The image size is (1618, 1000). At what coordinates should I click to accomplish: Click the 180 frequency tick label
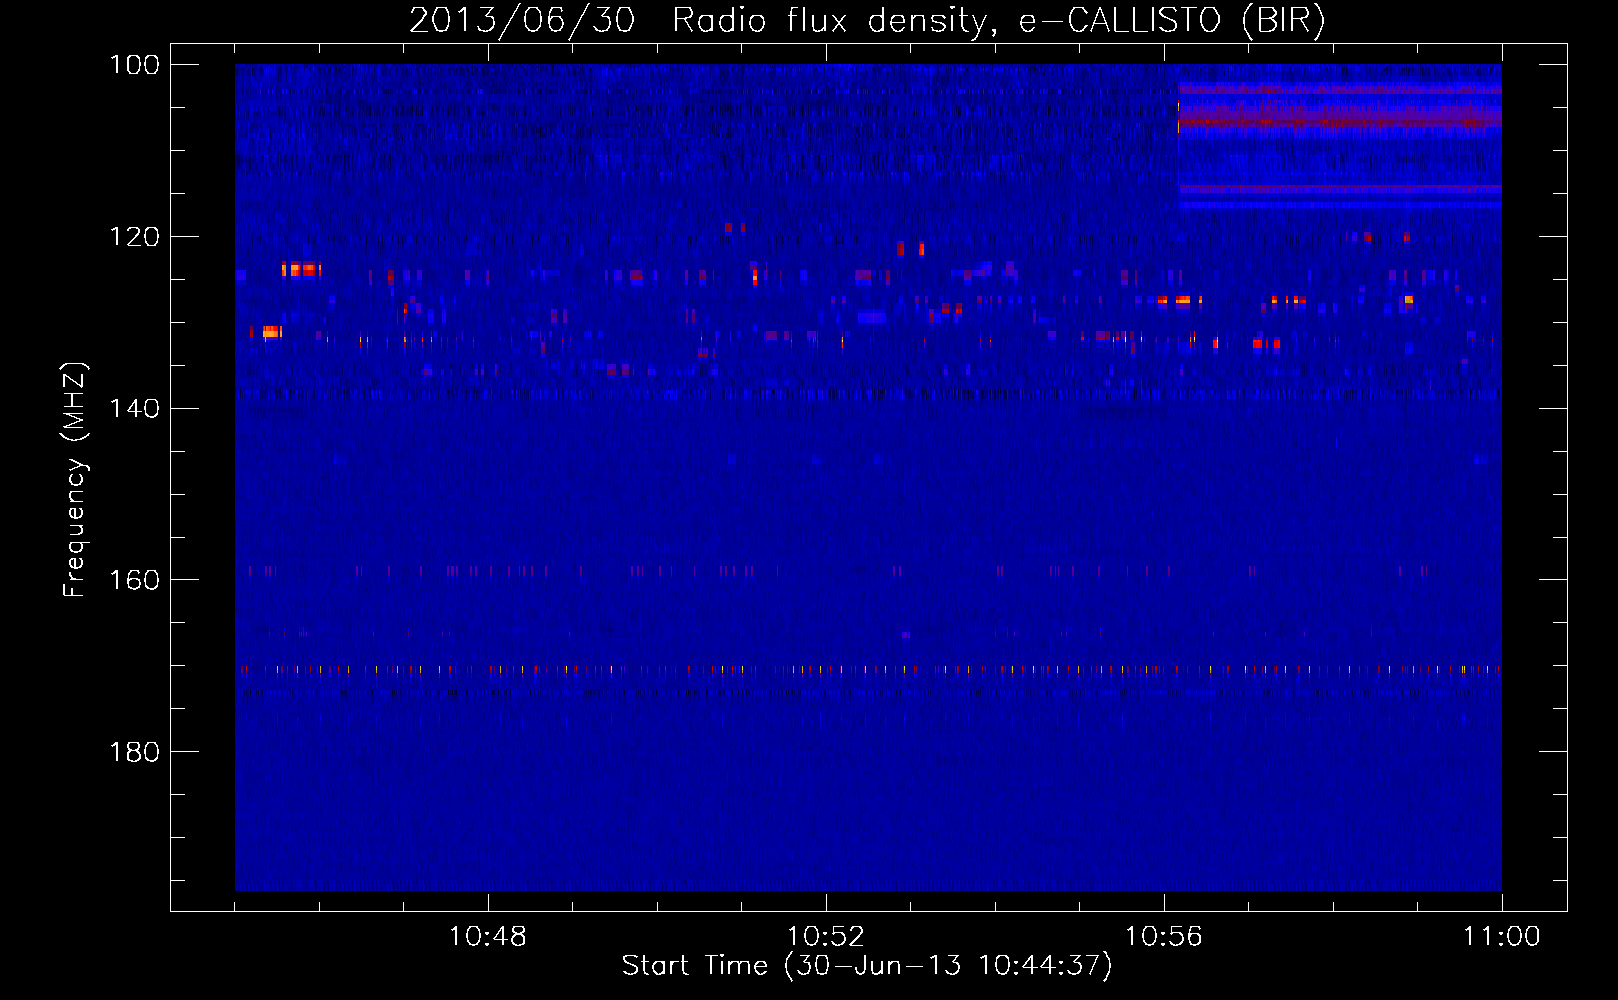pos(134,752)
